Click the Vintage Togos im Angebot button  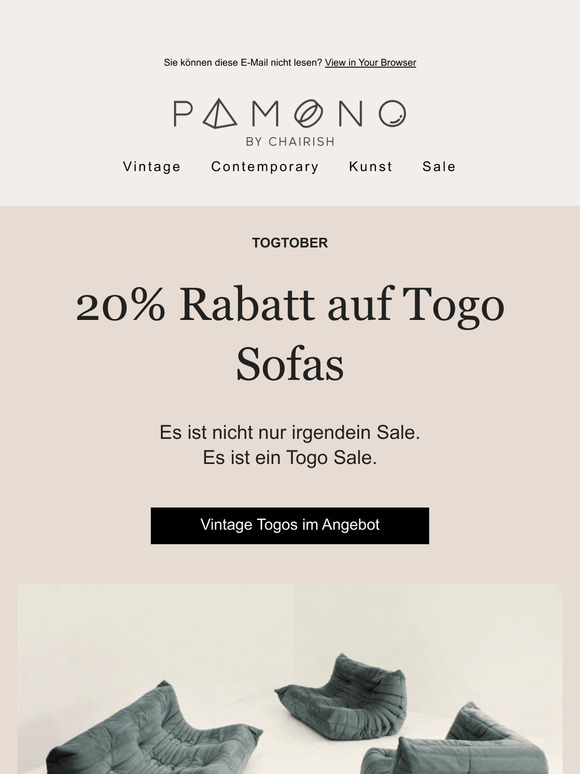tap(290, 526)
